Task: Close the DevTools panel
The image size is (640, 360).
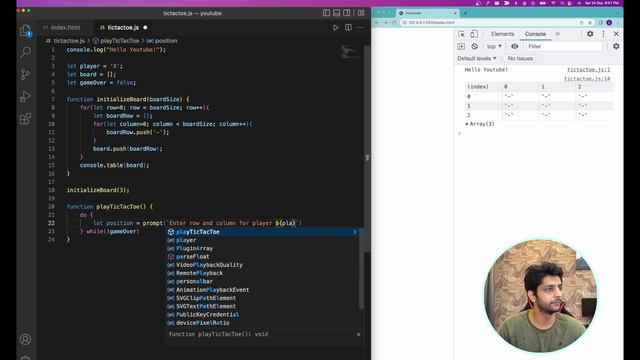Action: [616, 34]
